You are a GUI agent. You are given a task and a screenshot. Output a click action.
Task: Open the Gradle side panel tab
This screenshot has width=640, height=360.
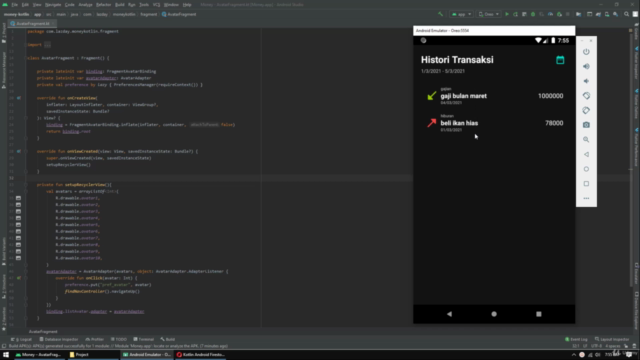click(x=636, y=31)
